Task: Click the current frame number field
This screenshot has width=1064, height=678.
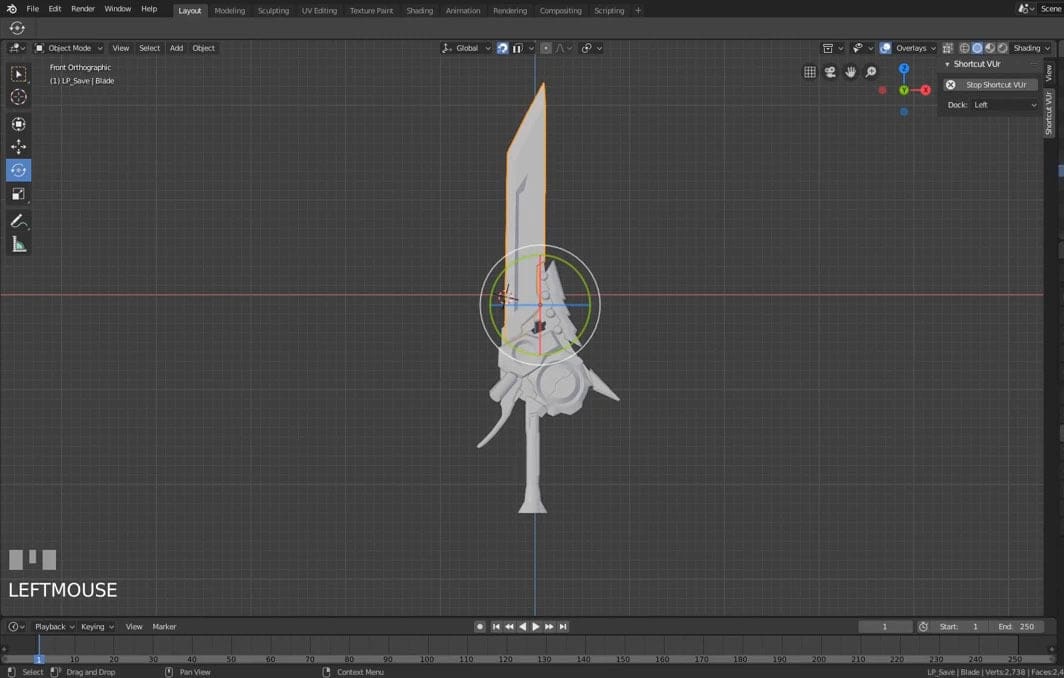Action: (x=885, y=626)
